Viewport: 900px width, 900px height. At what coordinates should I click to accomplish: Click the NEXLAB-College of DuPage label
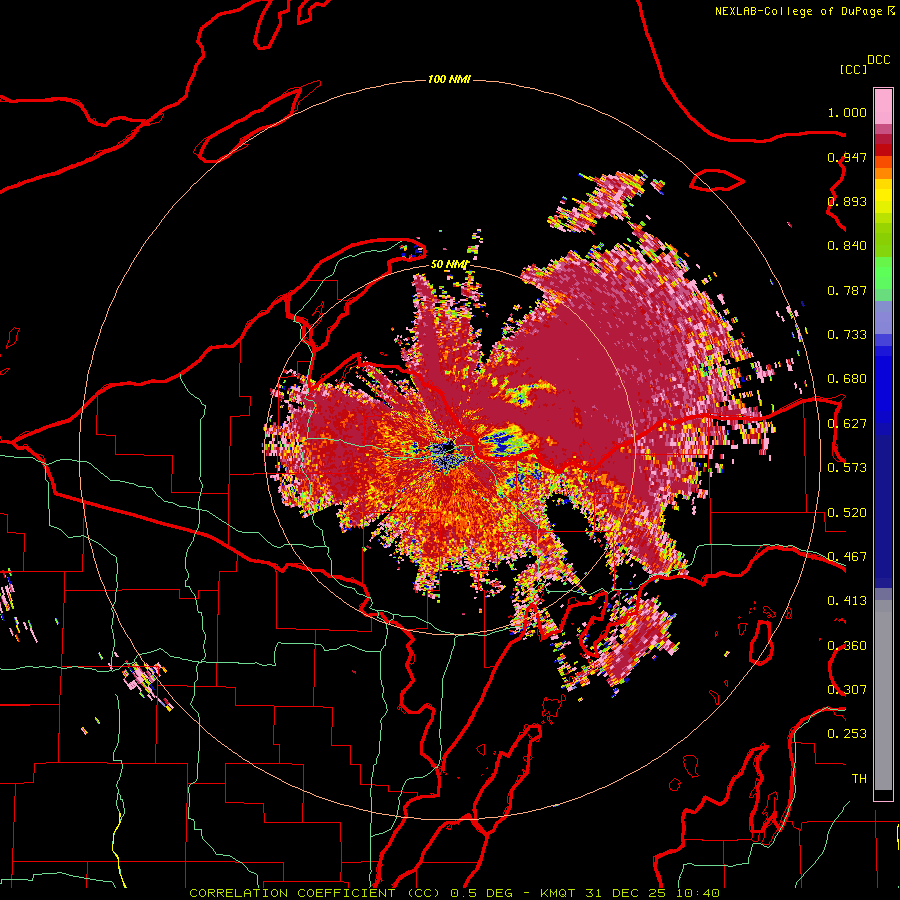799,11
